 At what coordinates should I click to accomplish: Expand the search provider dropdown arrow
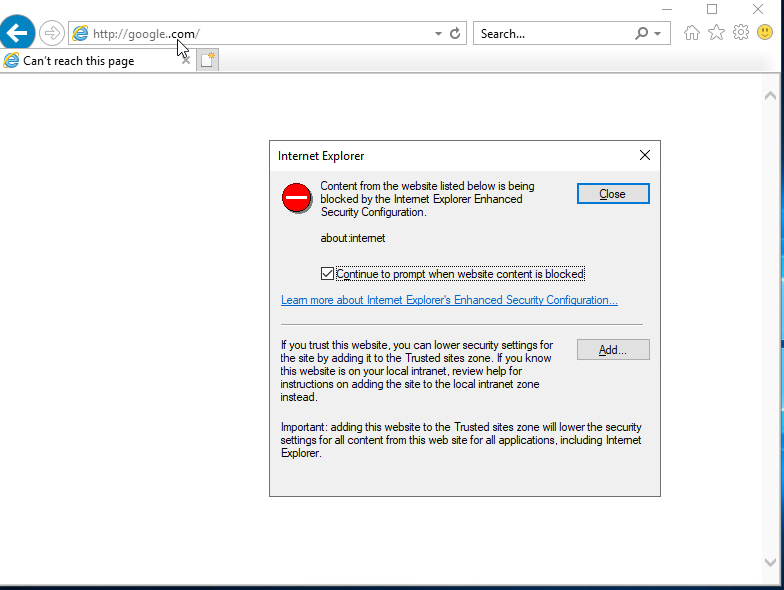(658, 34)
